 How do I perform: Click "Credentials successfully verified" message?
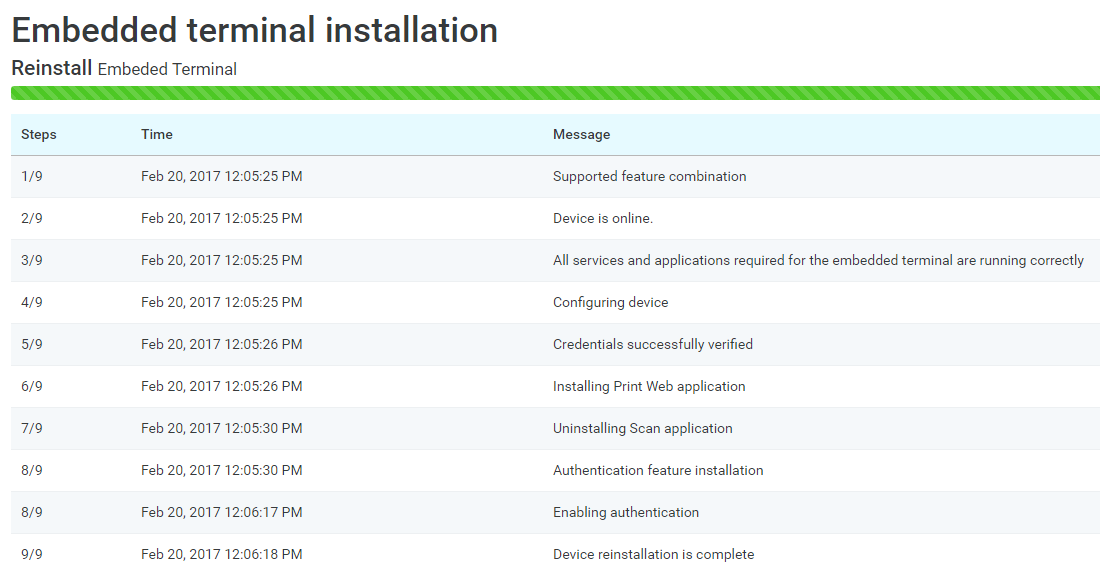(x=652, y=344)
